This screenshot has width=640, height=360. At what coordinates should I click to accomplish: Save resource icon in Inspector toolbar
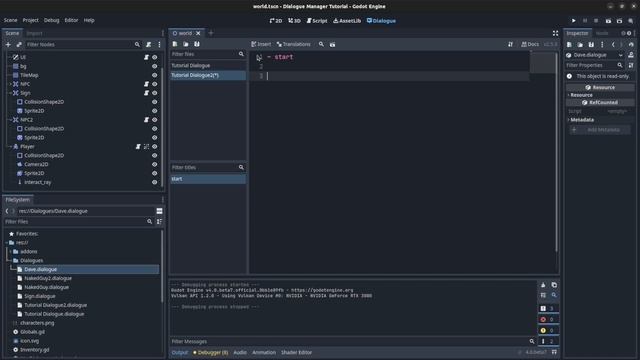click(x=591, y=44)
